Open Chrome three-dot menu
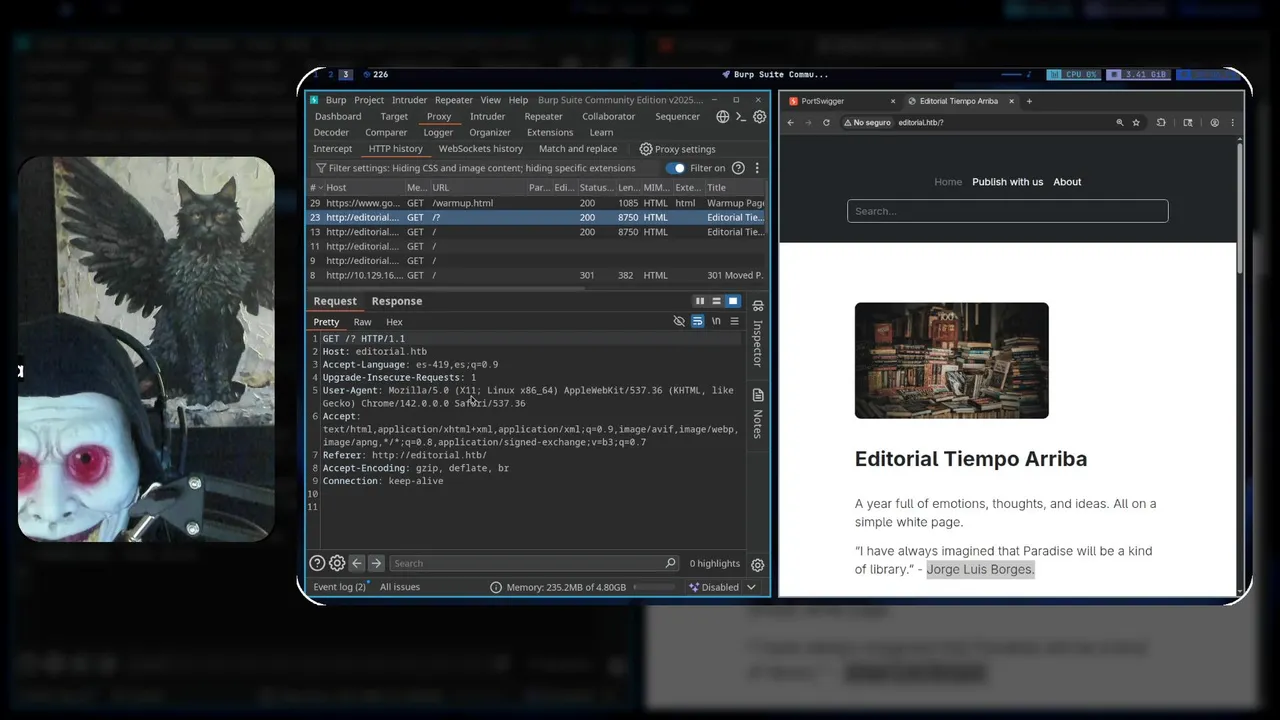Image resolution: width=1280 pixels, height=720 pixels. point(1233,122)
